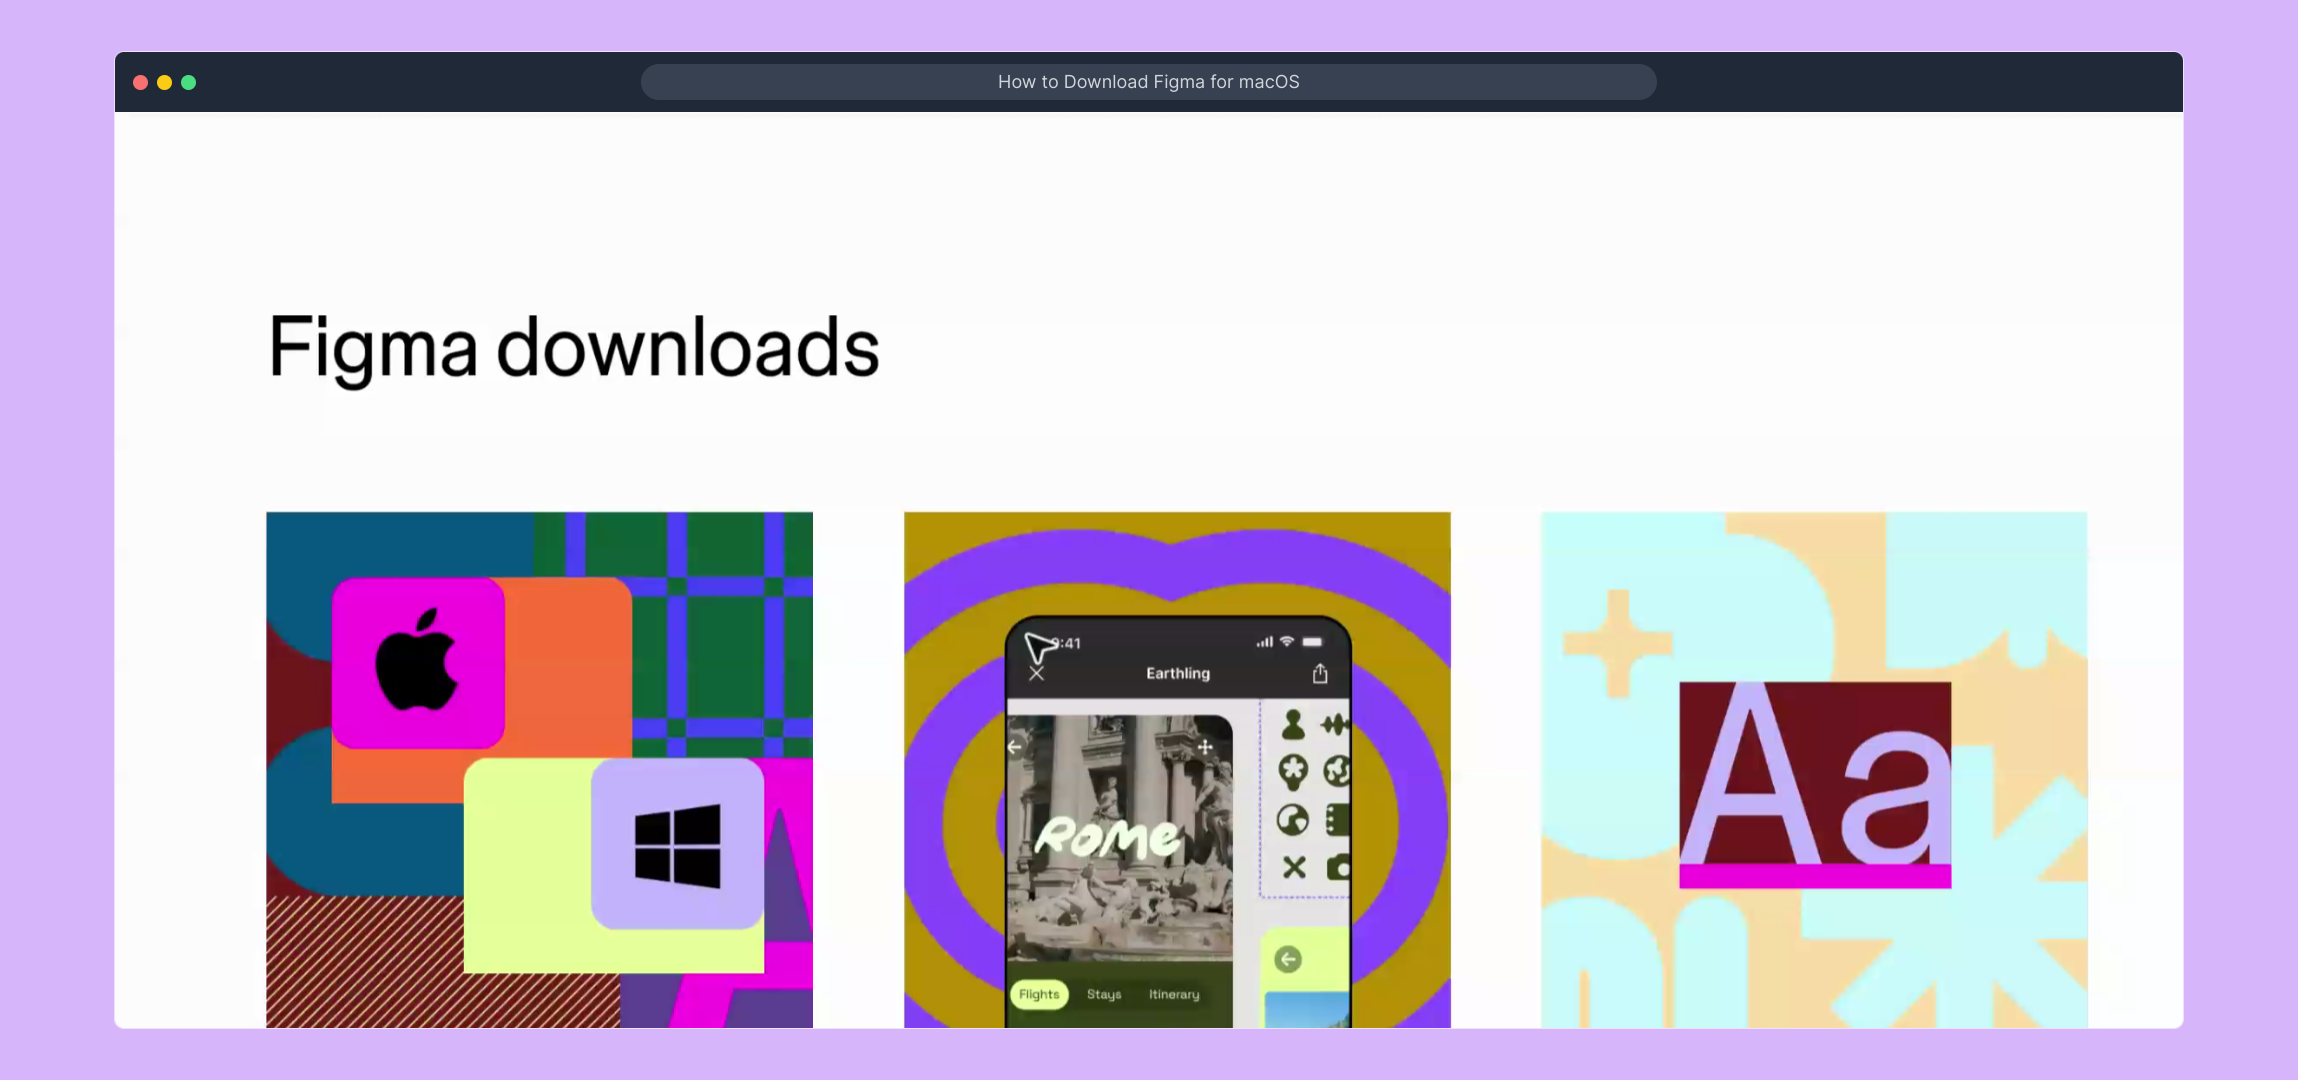Click the pie-chart globe icon
This screenshot has height=1080, width=2298.
[1292, 820]
